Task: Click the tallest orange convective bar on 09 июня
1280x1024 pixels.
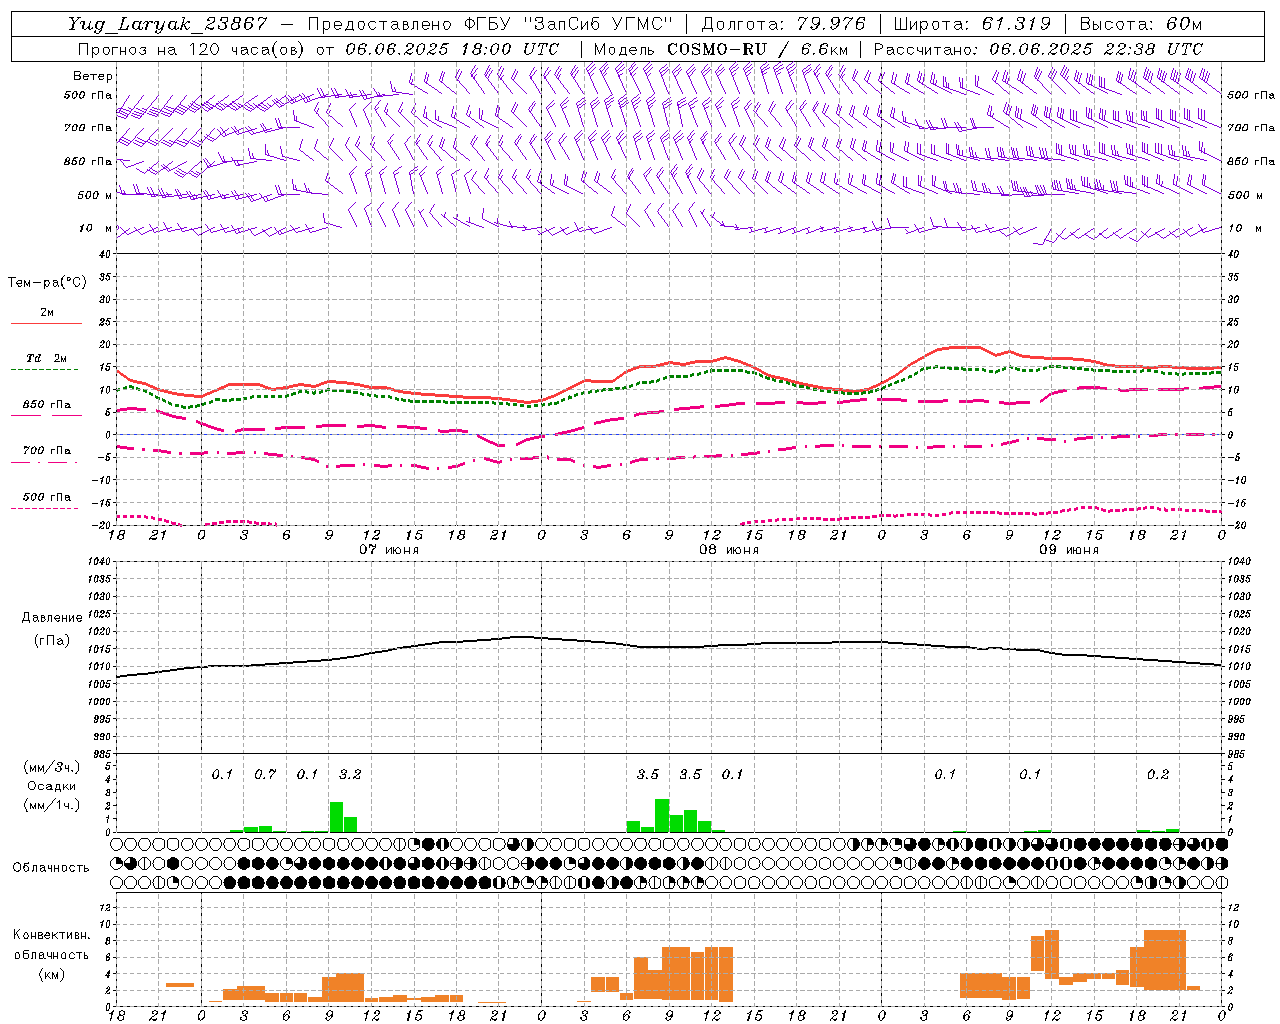Action: [x=1165, y=960]
